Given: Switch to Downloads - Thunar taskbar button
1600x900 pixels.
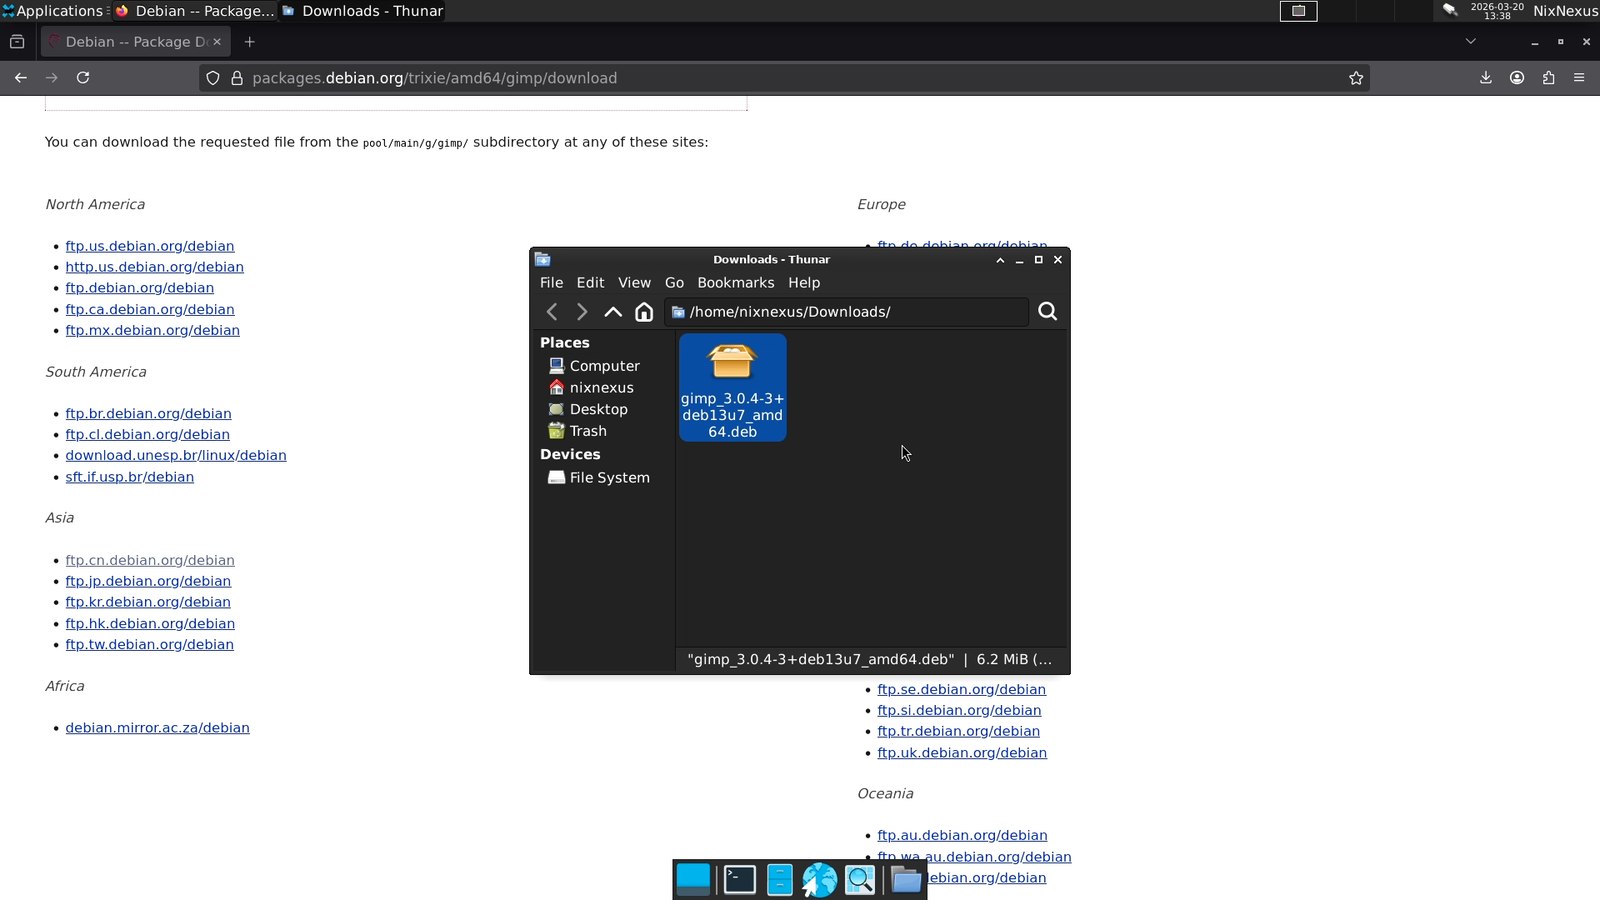Looking at the screenshot, I should click(x=362, y=11).
